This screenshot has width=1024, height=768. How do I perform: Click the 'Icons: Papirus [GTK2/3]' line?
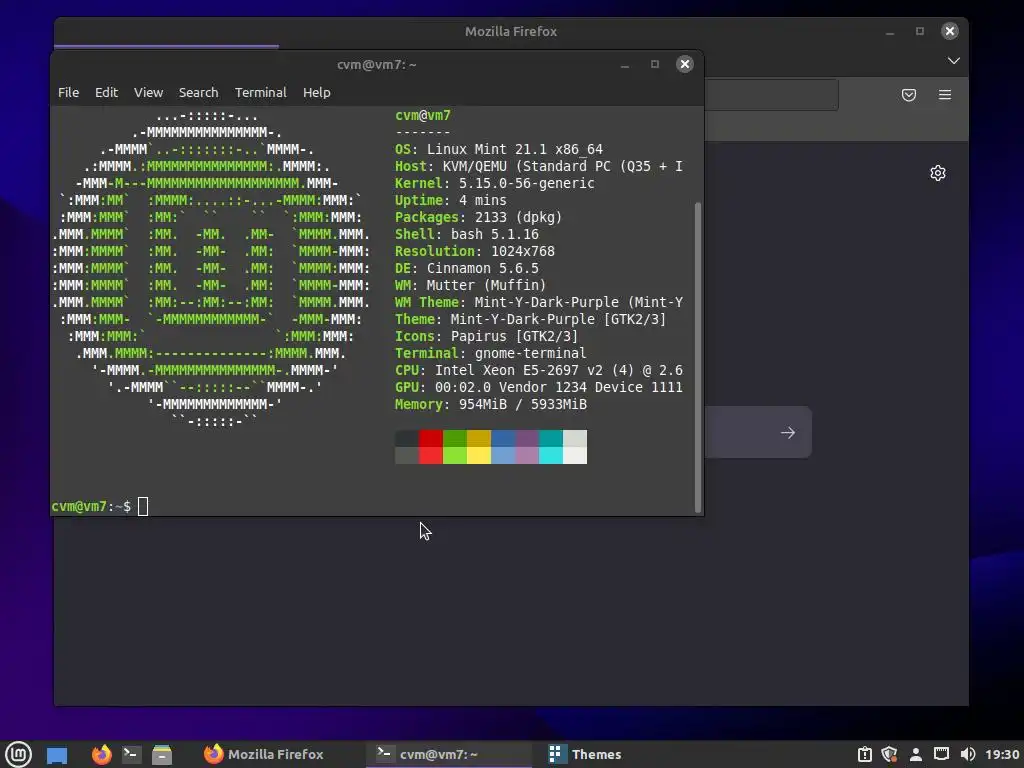[x=487, y=336]
